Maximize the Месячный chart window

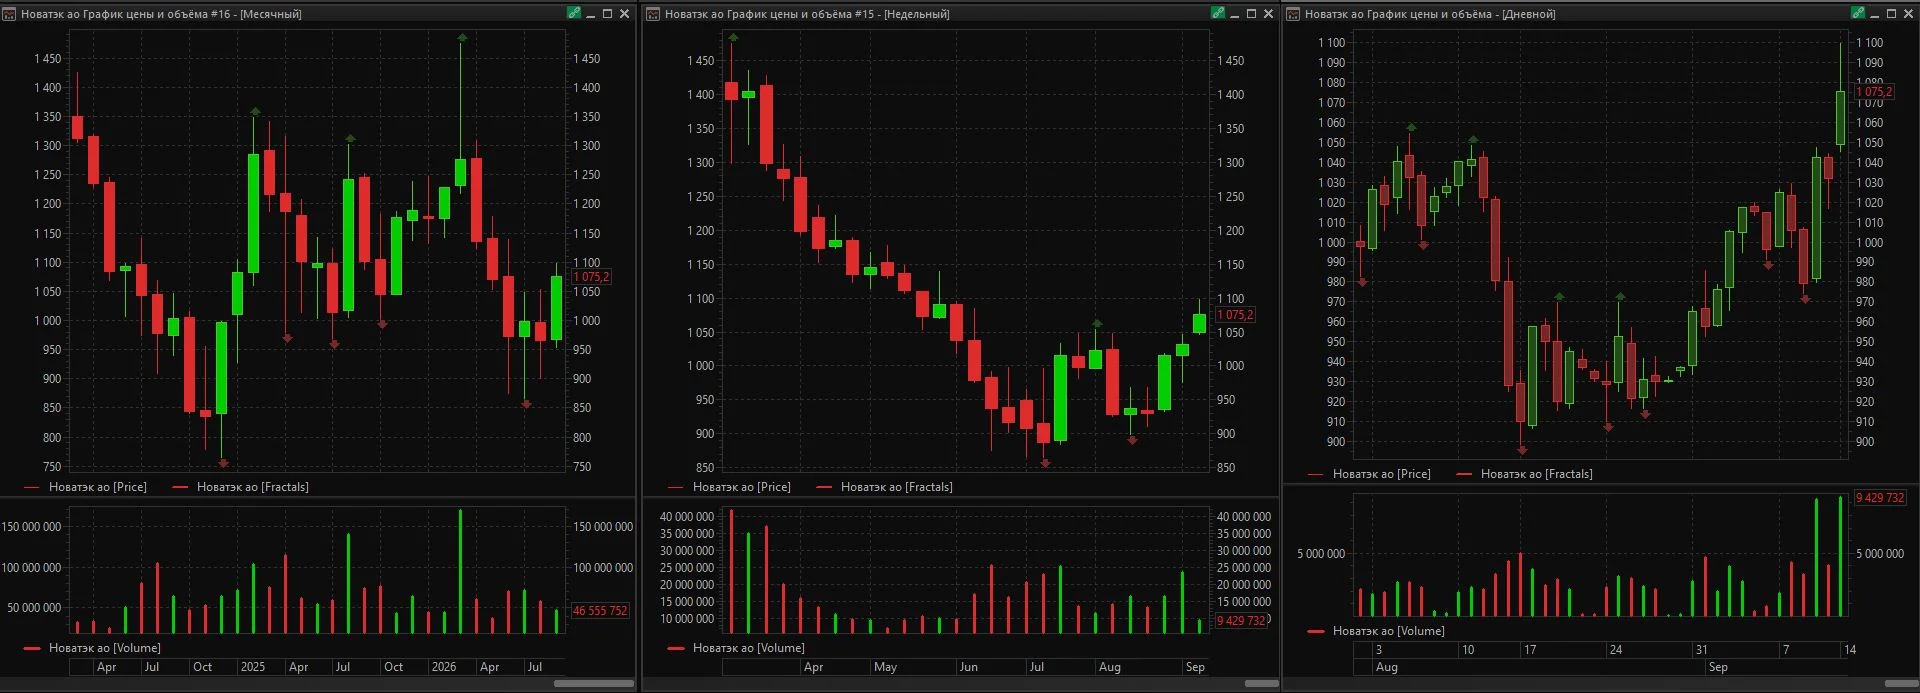click(x=607, y=14)
